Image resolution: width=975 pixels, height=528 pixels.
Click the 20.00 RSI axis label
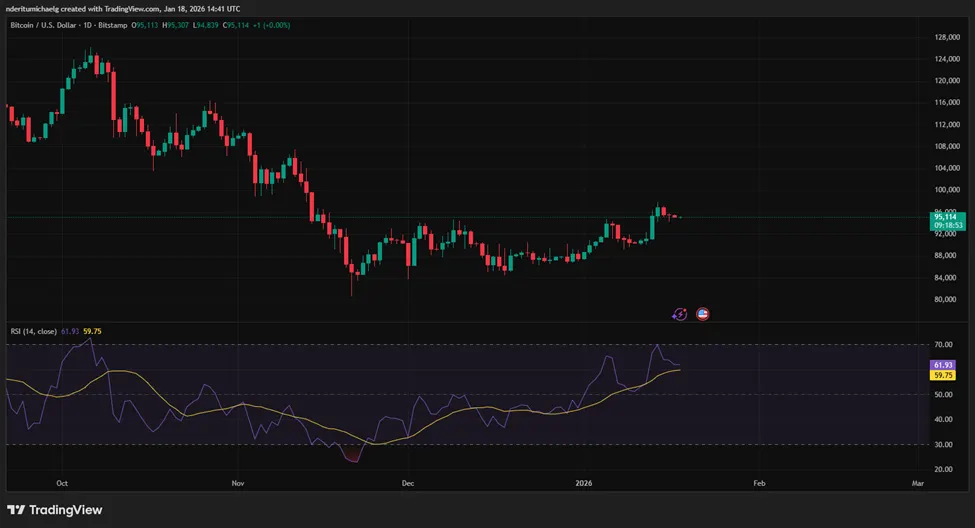pyautogui.click(x=943, y=470)
